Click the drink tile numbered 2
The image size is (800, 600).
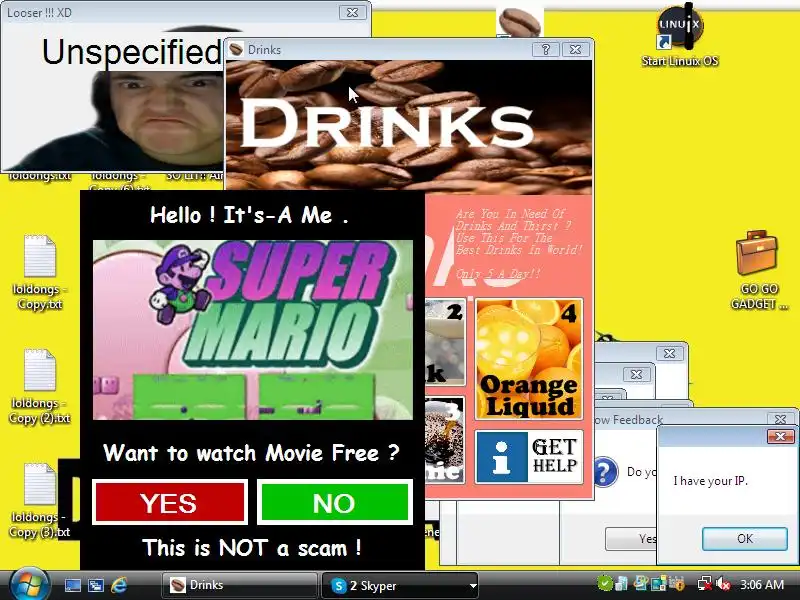click(444, 342)
